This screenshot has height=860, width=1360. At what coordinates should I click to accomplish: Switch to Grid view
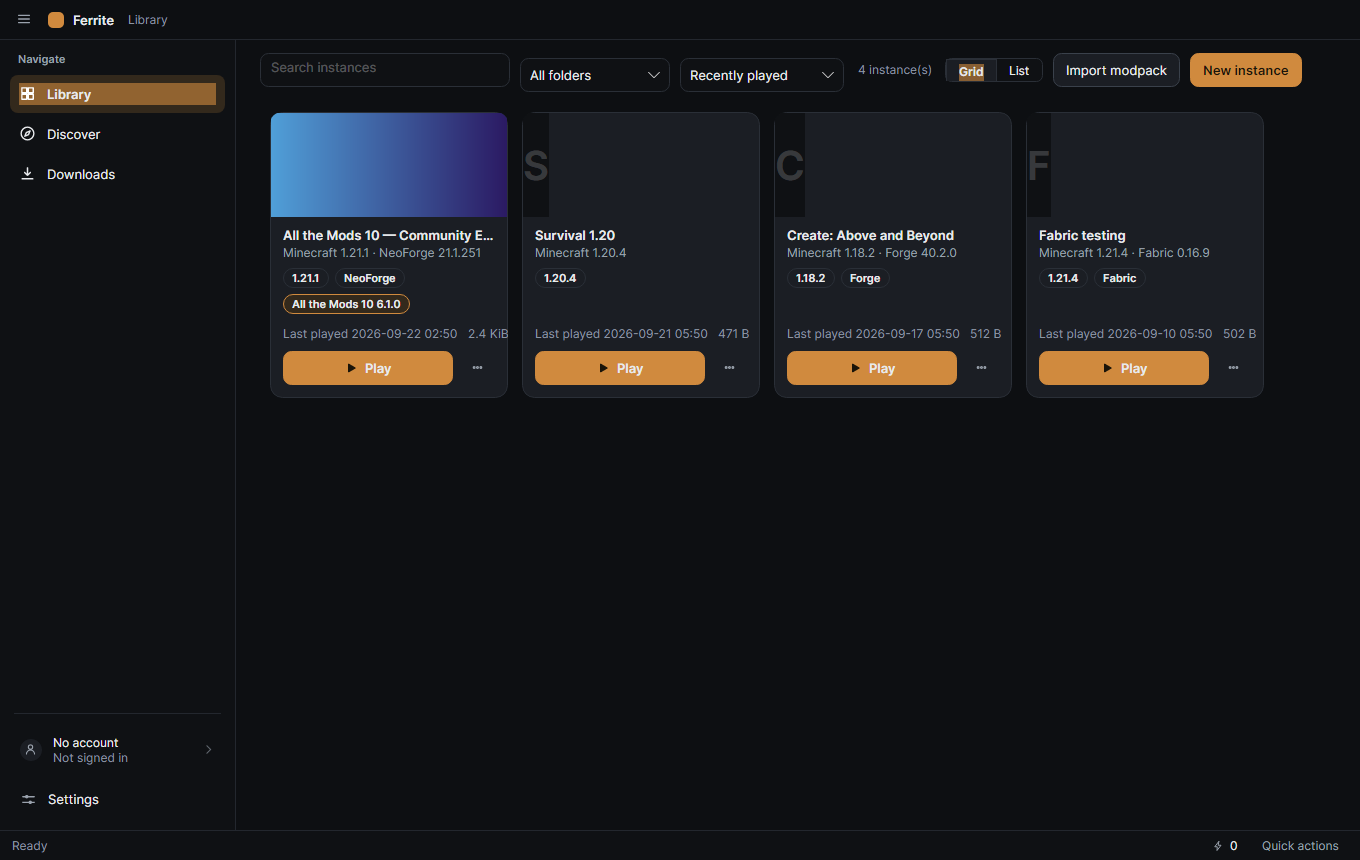[971, 71]
